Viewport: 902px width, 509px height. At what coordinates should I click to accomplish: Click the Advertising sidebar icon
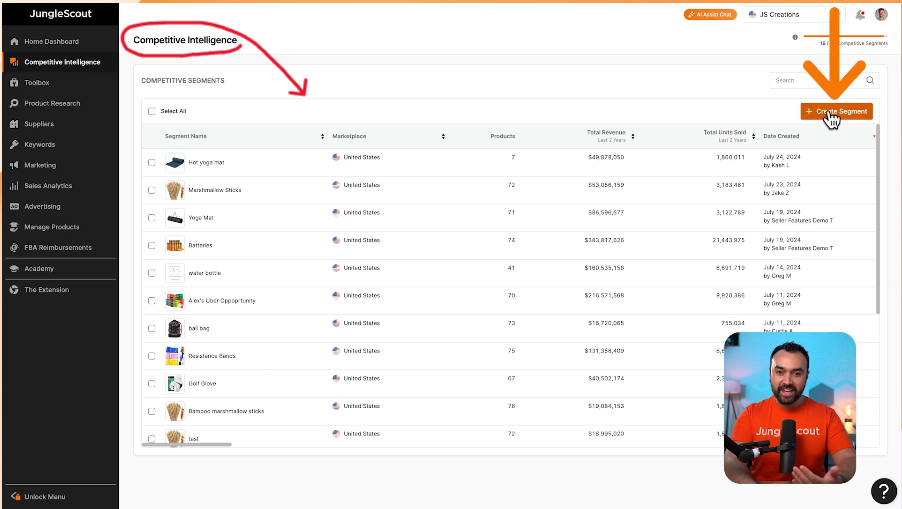(14, 206)
